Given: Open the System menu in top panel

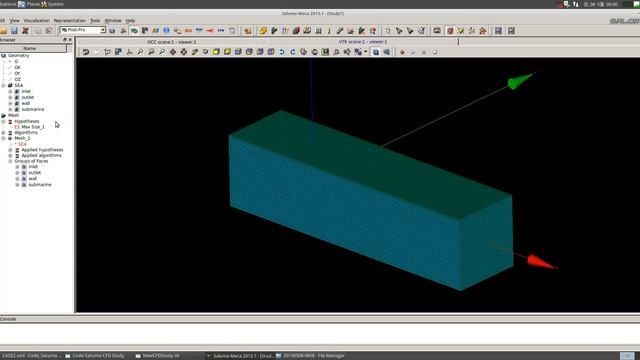Looking at the screenshot, I should 53,4.
